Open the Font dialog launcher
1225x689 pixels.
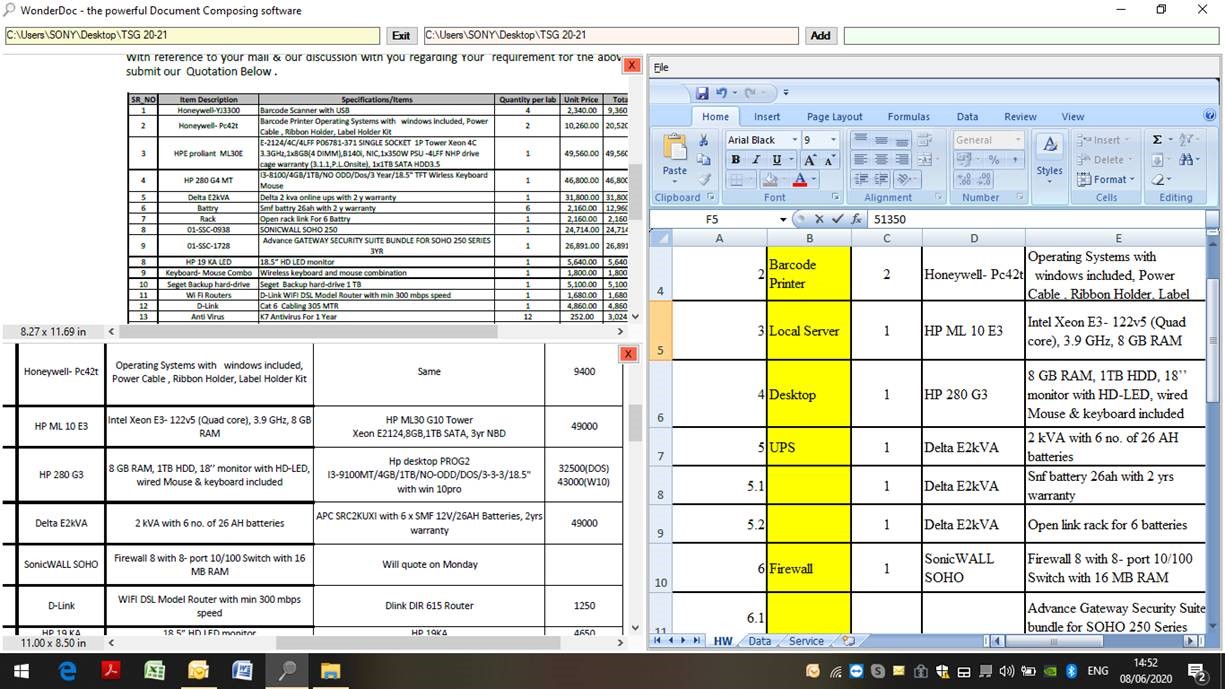(x=837, y=198)
